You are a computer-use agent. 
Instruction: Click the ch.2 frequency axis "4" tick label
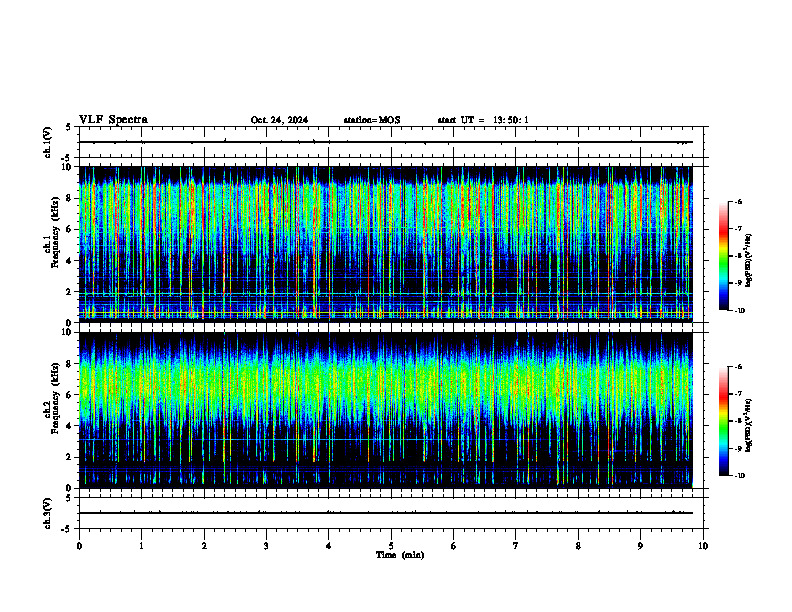click(x=71, y=426)
